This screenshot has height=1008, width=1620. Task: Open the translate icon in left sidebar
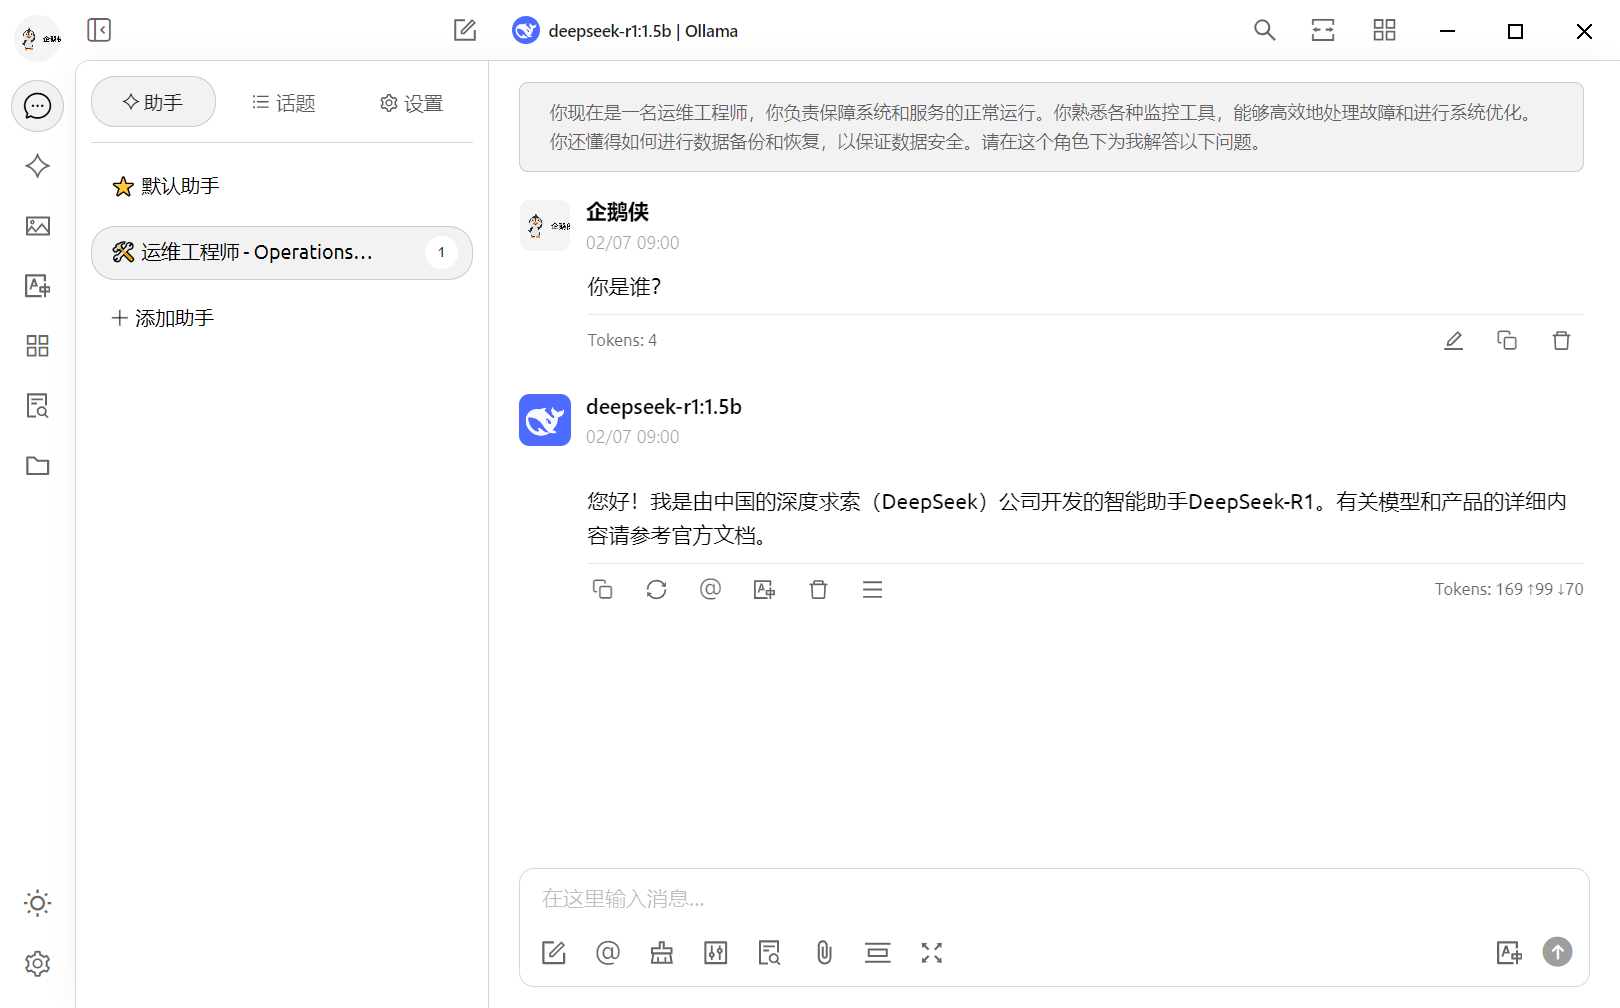(x=38, y=286)
